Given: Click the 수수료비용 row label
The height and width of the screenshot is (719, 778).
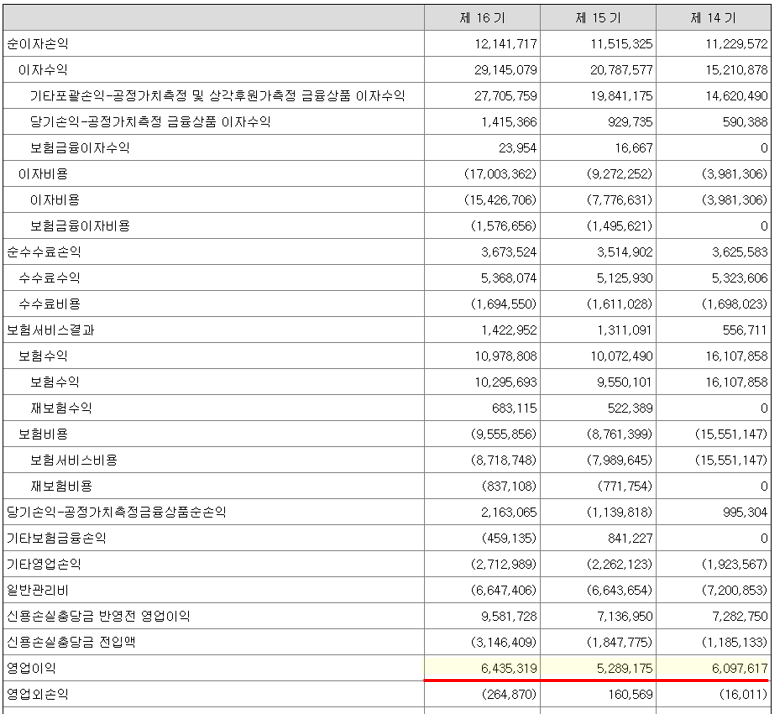Looking at the screenshot, I should click(49, 304).
